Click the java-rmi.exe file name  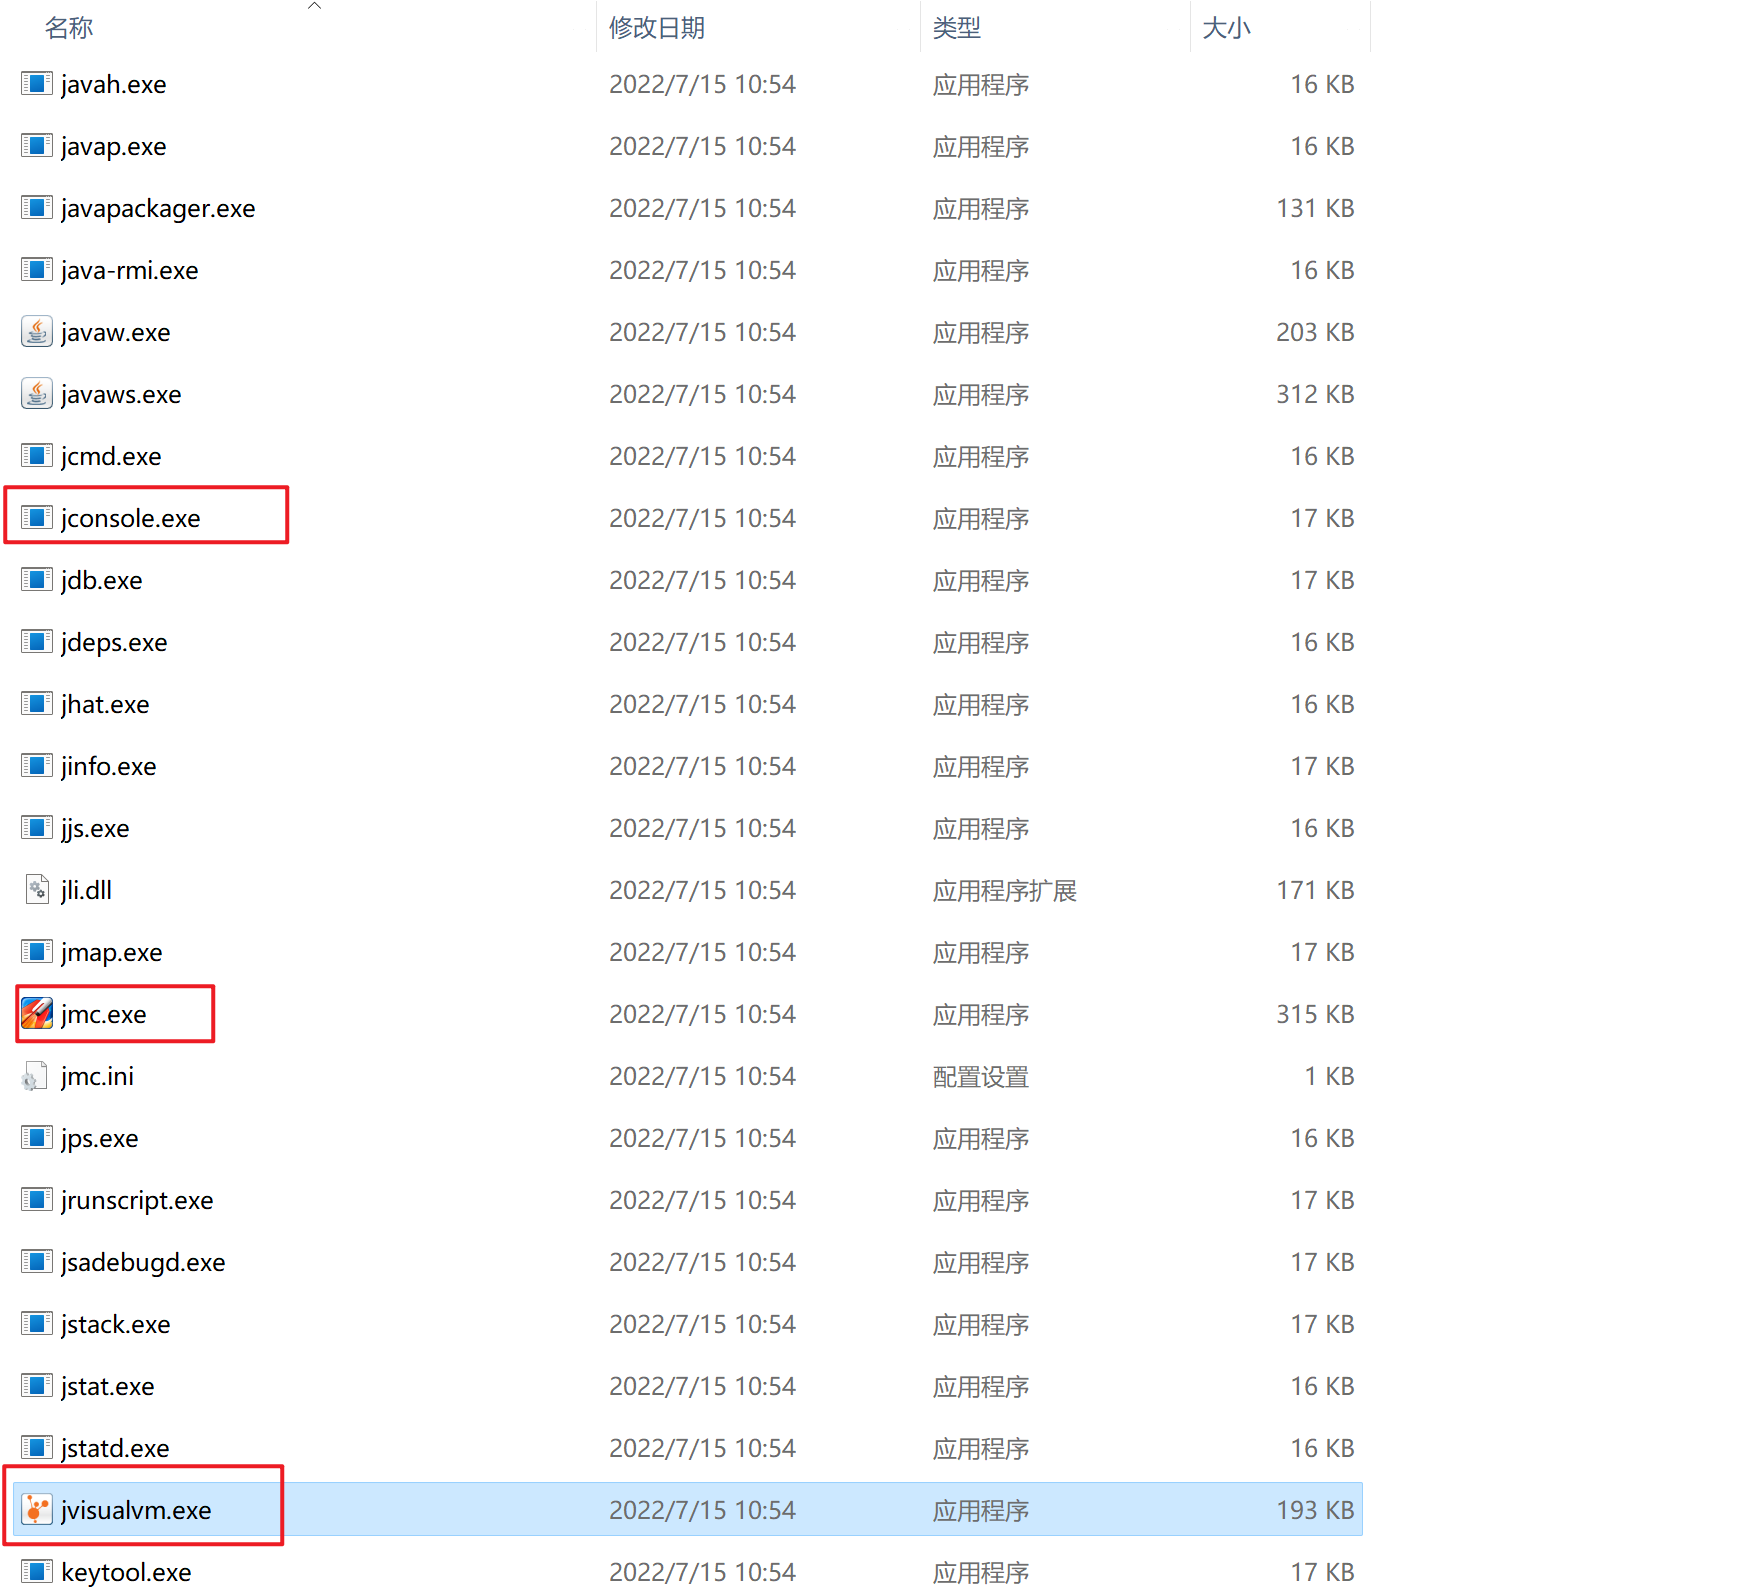[x=130, y=270]
